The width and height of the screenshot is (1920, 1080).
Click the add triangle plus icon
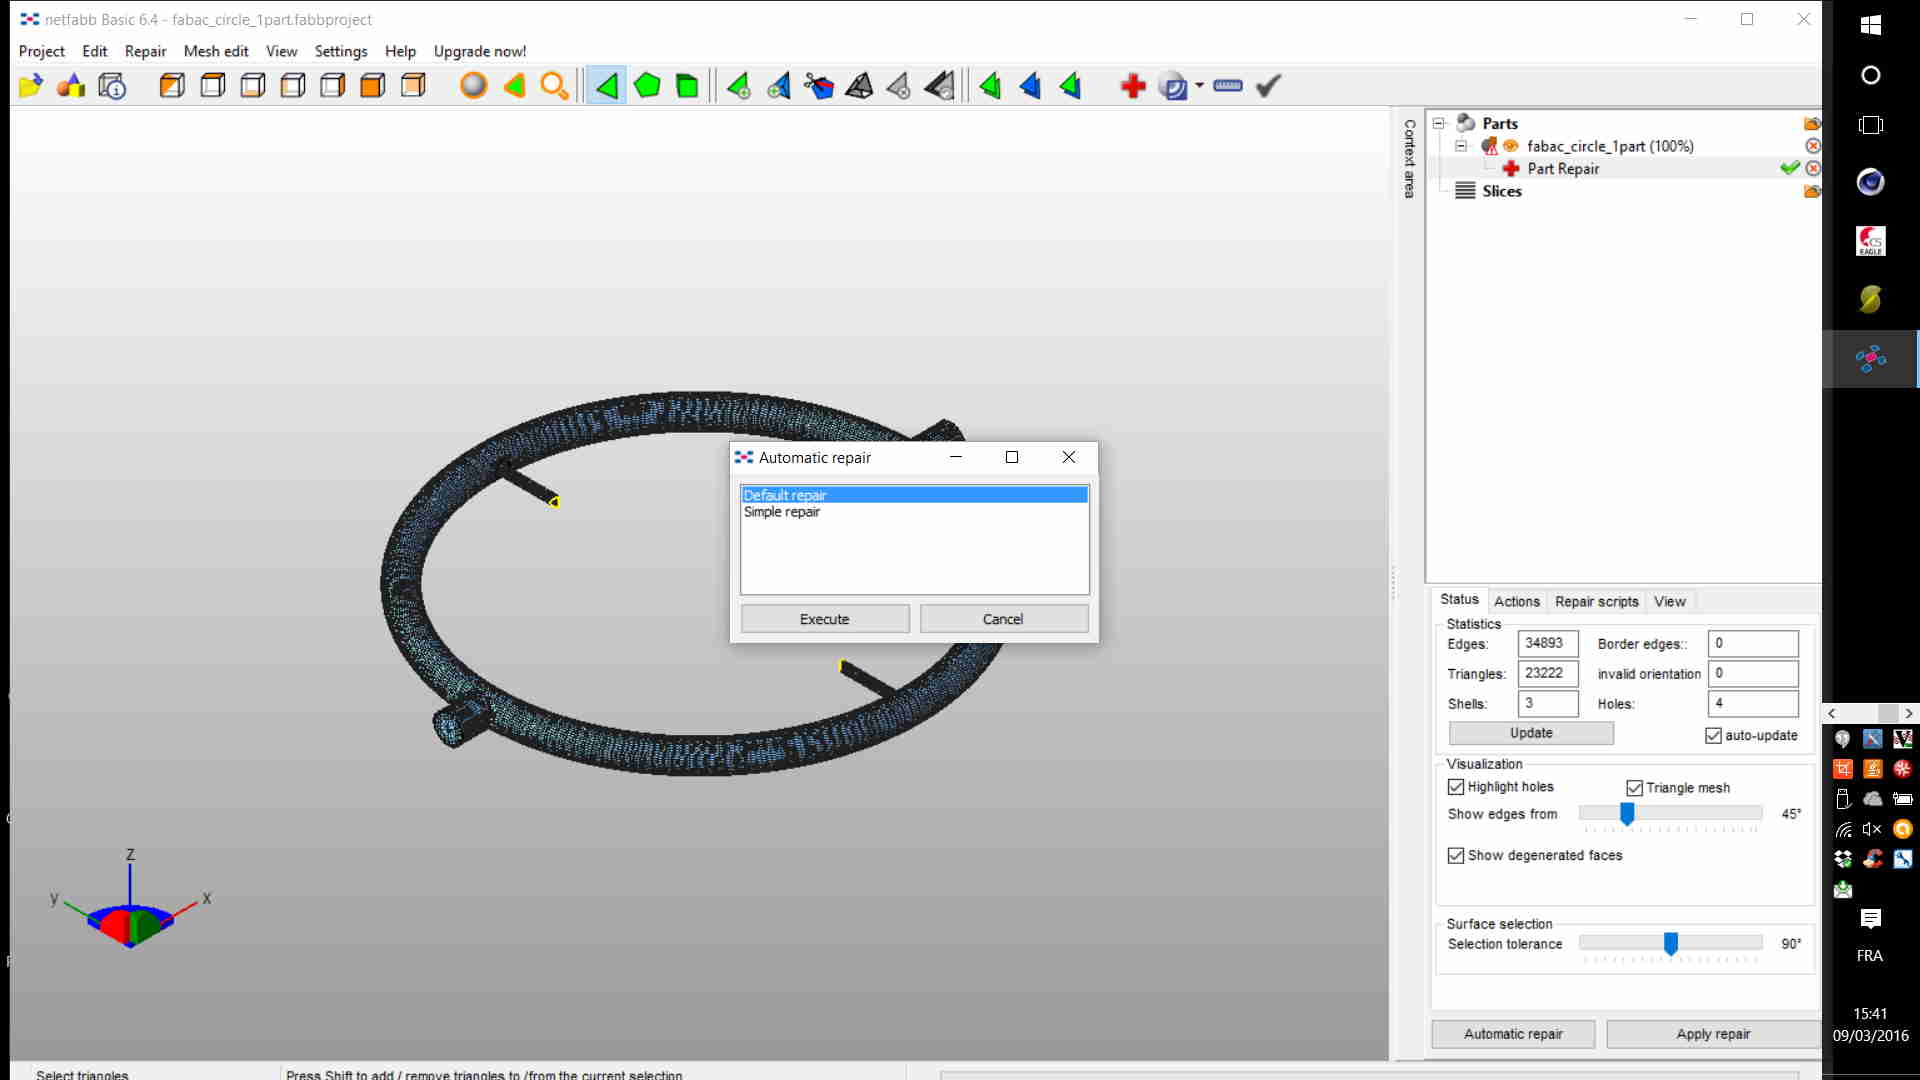coord(738,86)
